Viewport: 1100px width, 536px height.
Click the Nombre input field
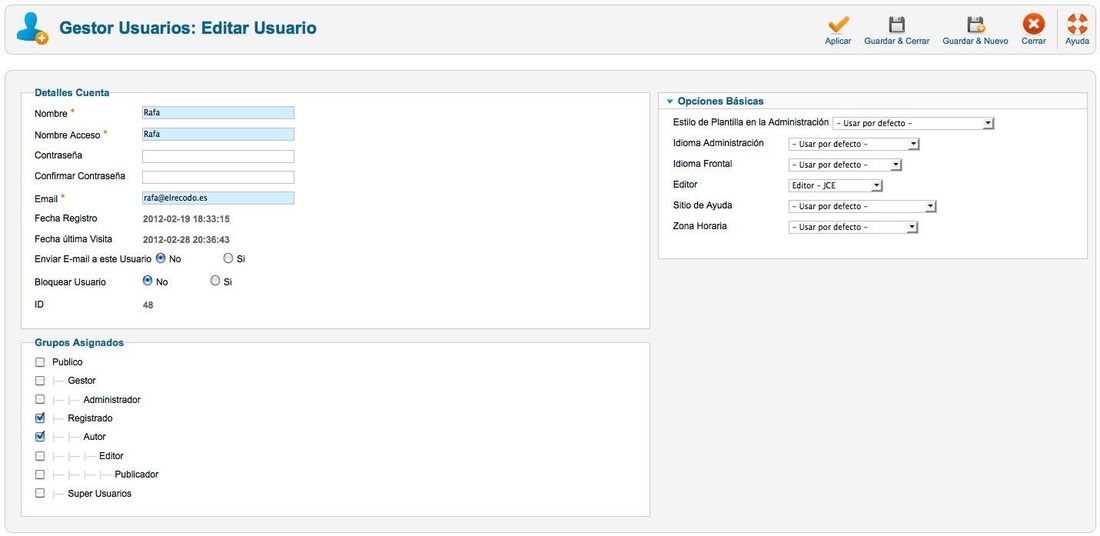pos(218,112)
